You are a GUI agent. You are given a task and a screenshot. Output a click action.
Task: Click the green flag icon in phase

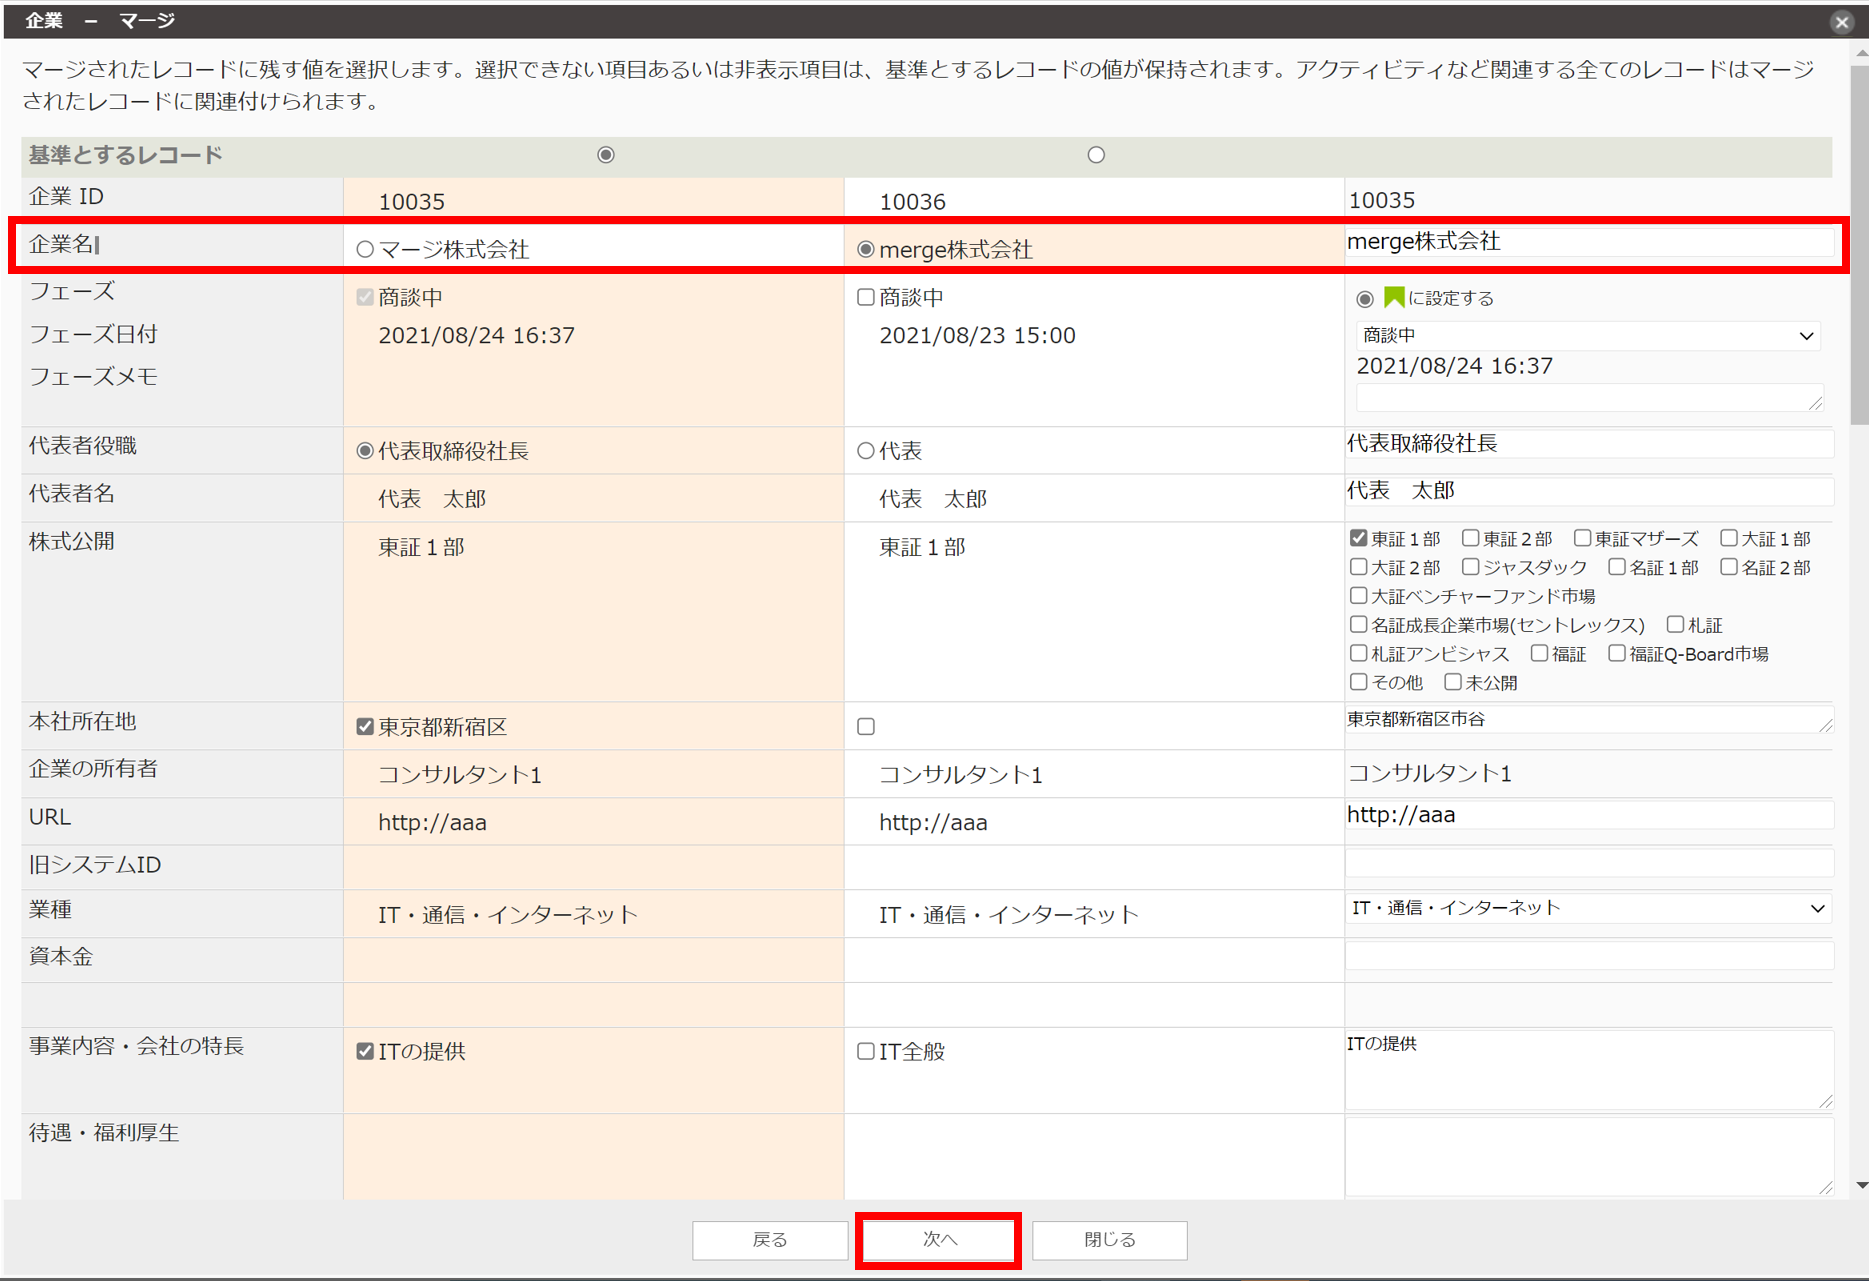coord(1393,298)
